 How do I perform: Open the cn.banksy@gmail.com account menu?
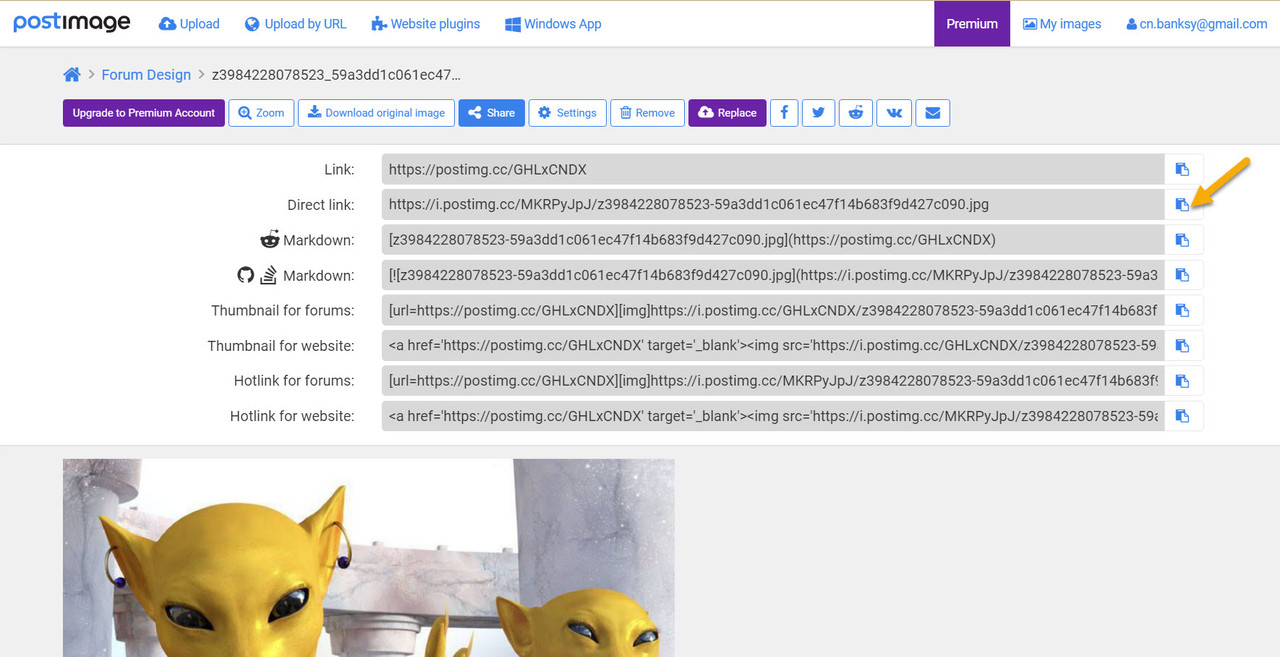click(1197, 24)
